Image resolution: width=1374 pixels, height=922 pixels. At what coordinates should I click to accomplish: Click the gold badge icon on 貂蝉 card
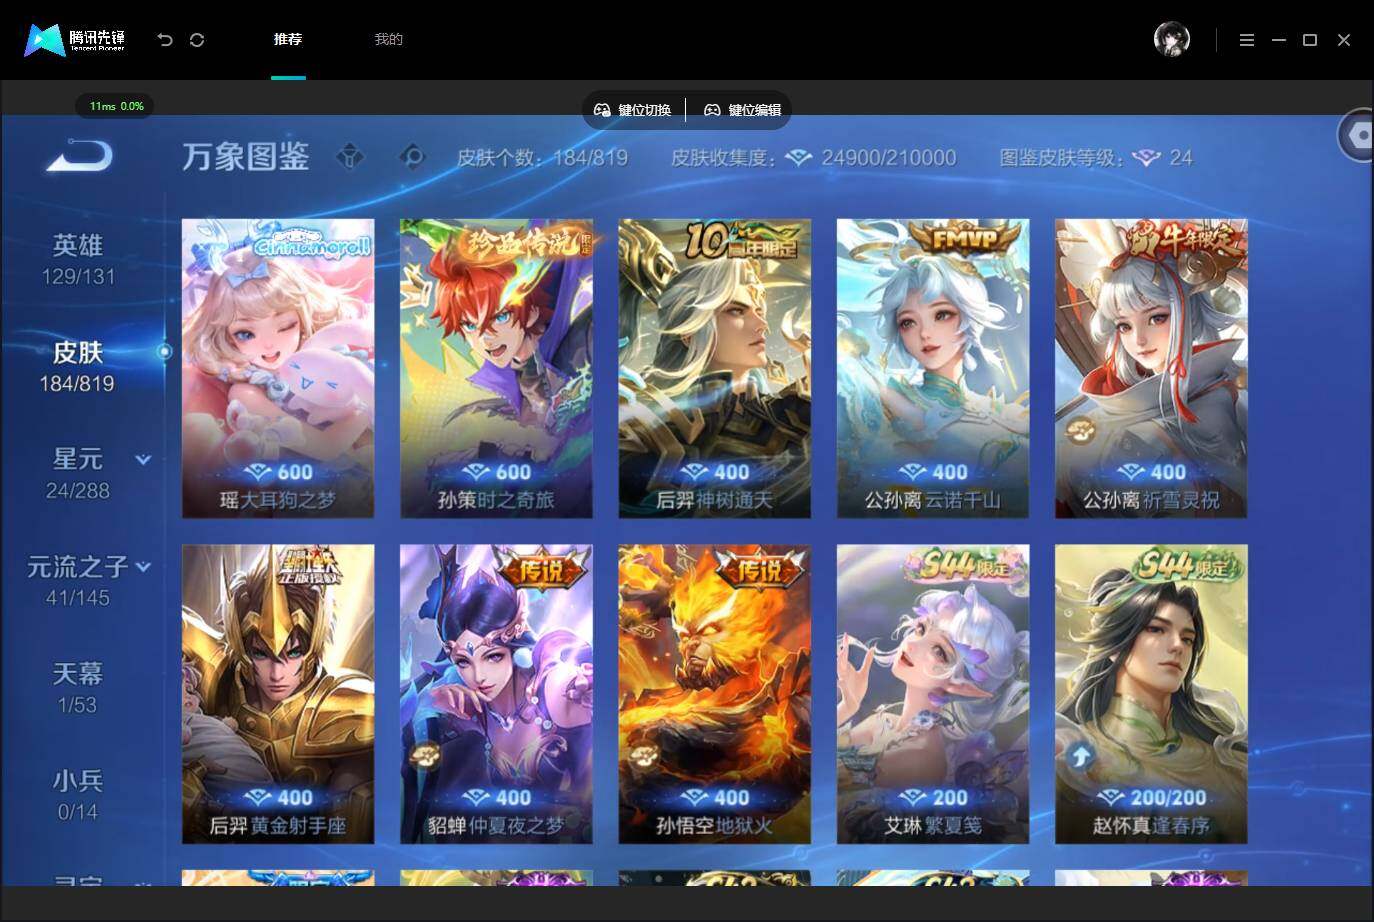pos(424,757)
